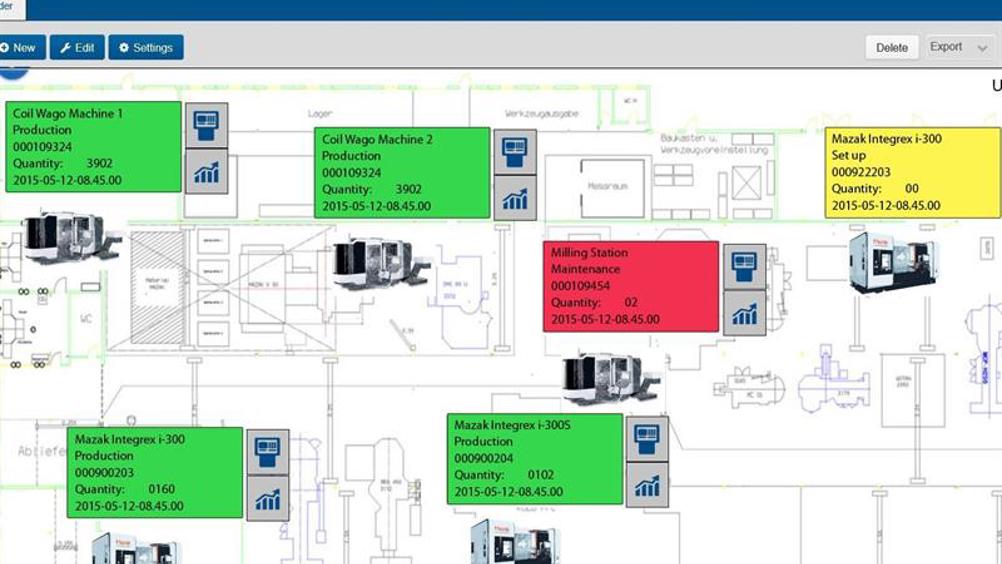The image size is (1002, 564).
Task: Click machine image below yellow Set up card
Action: [x=893, y=263]
